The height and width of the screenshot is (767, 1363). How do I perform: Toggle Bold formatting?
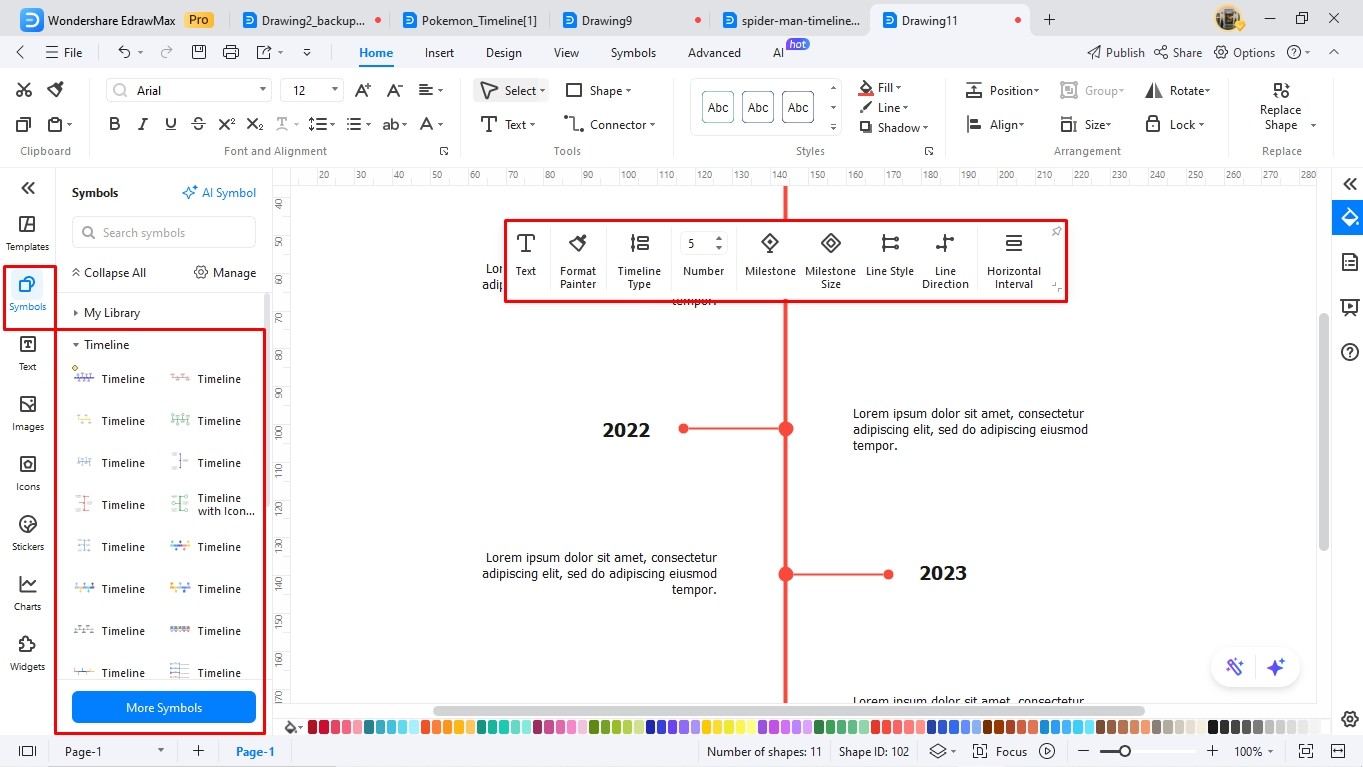tap(115, 124)
